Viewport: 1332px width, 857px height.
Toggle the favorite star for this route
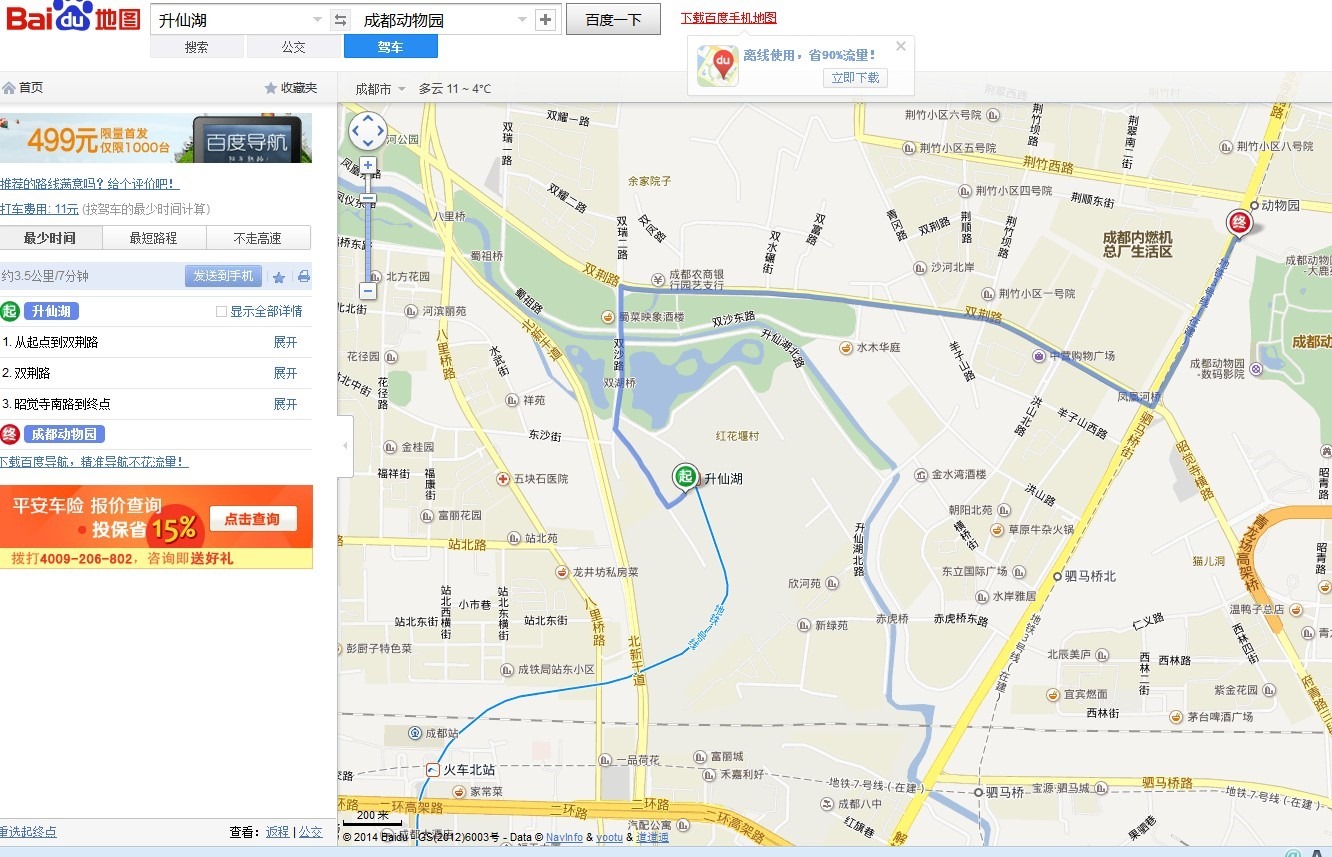[x=279, y=277]
